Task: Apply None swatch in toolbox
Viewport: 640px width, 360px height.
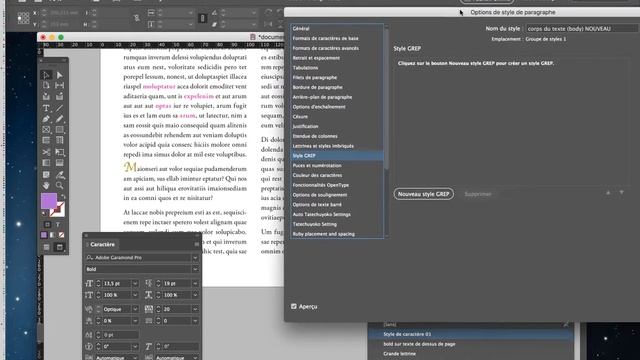Action: click(x=61, y=235)
